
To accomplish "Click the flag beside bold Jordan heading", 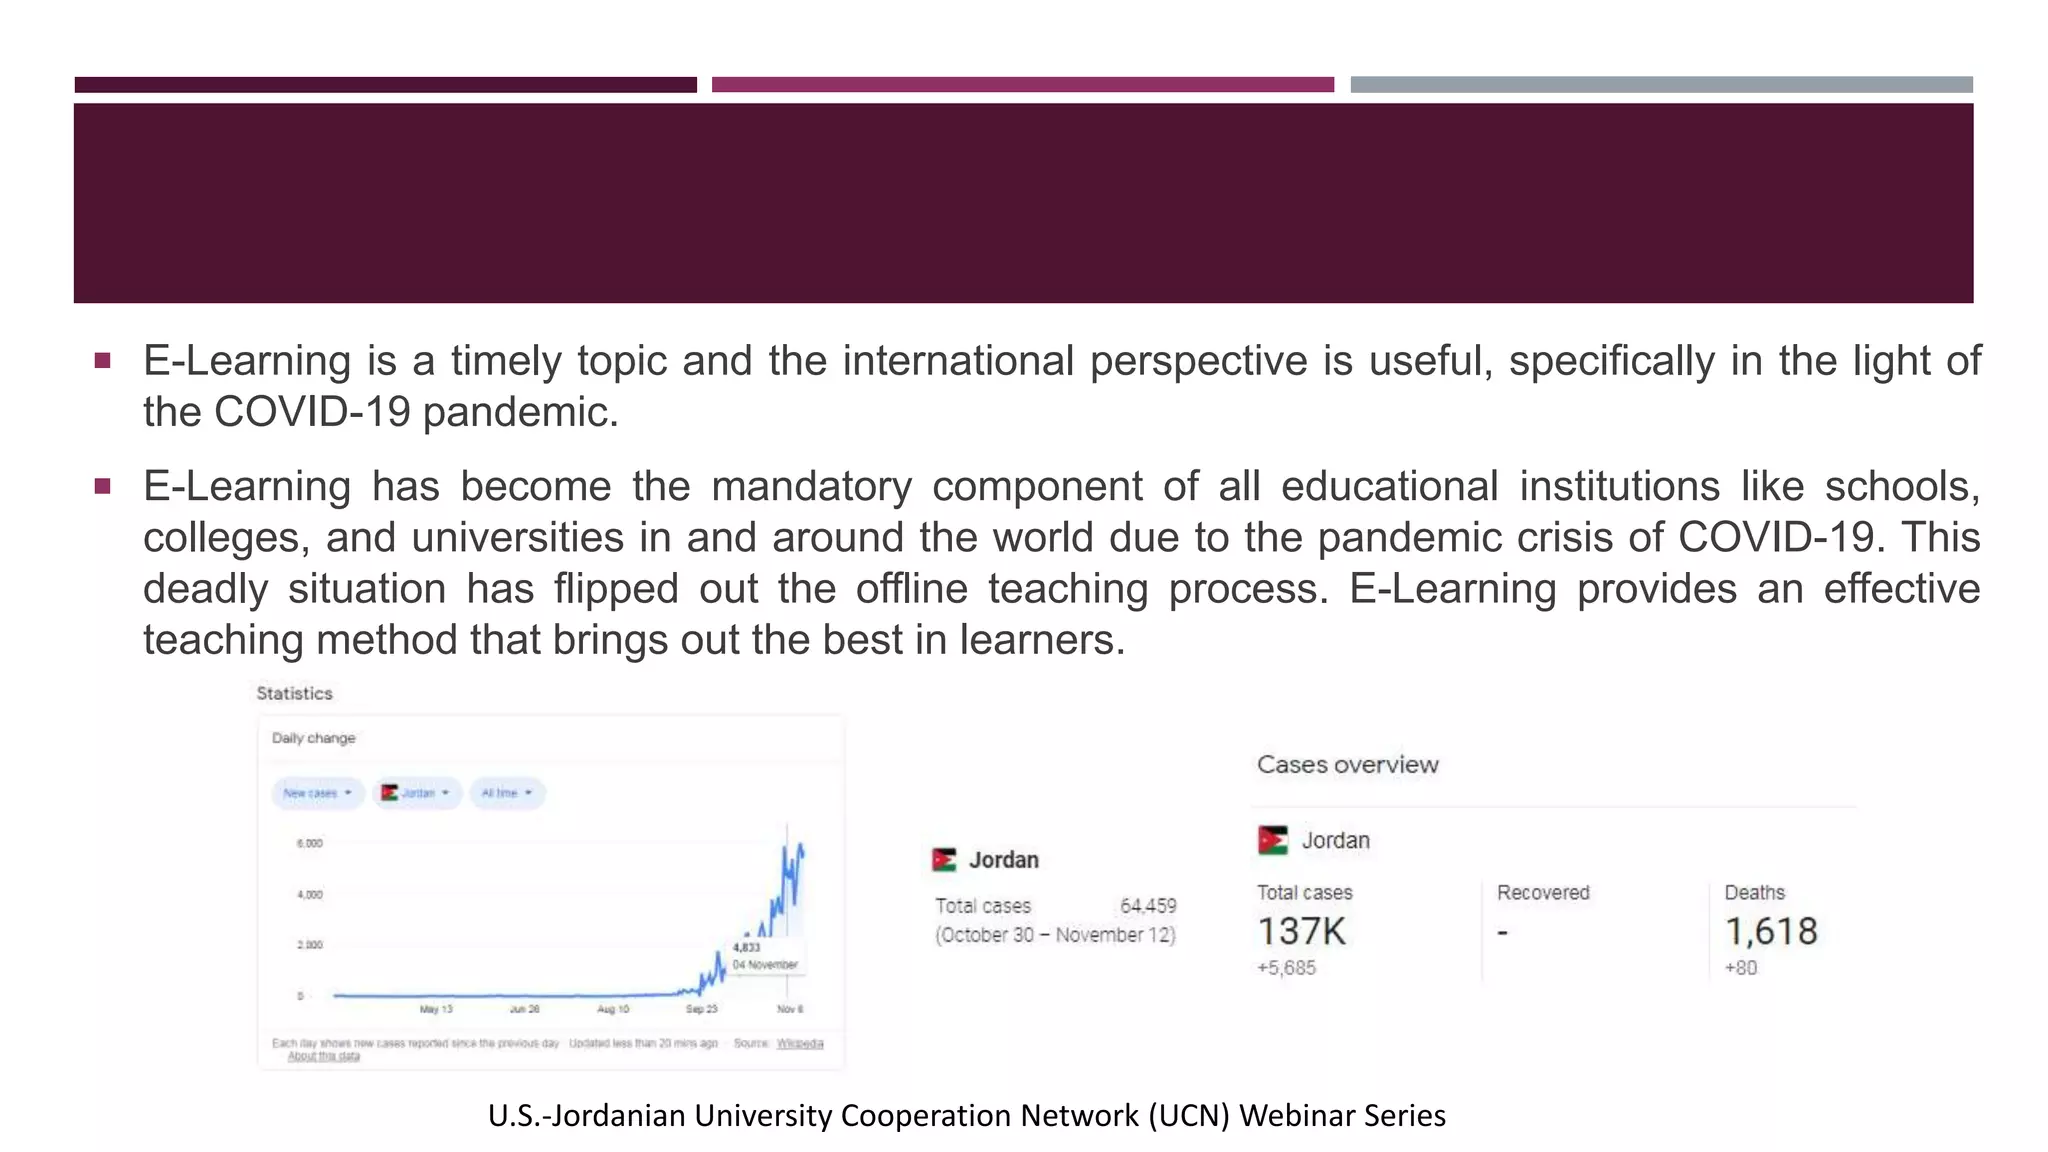I will 944,859.
